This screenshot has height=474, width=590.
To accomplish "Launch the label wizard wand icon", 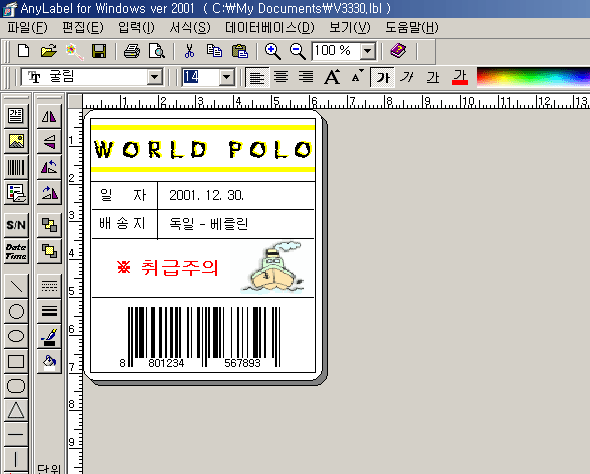I will coord(74,51).
